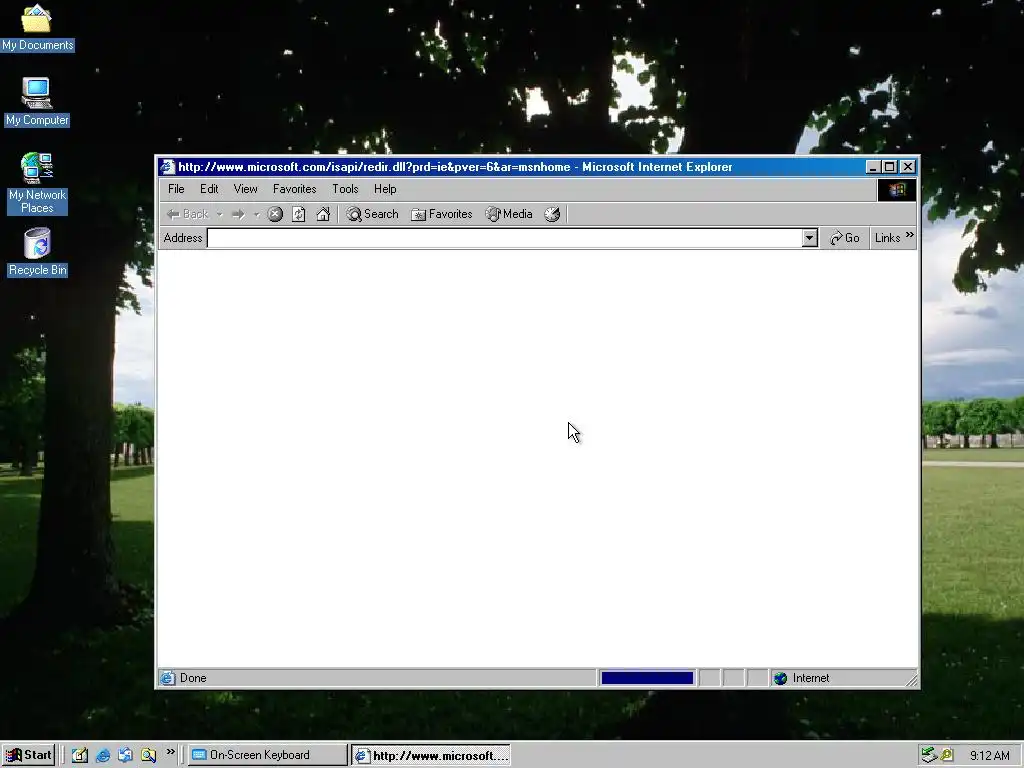Click the page icon in the status bar
Screen dimensions: 1024x768
tap(168, 678)
